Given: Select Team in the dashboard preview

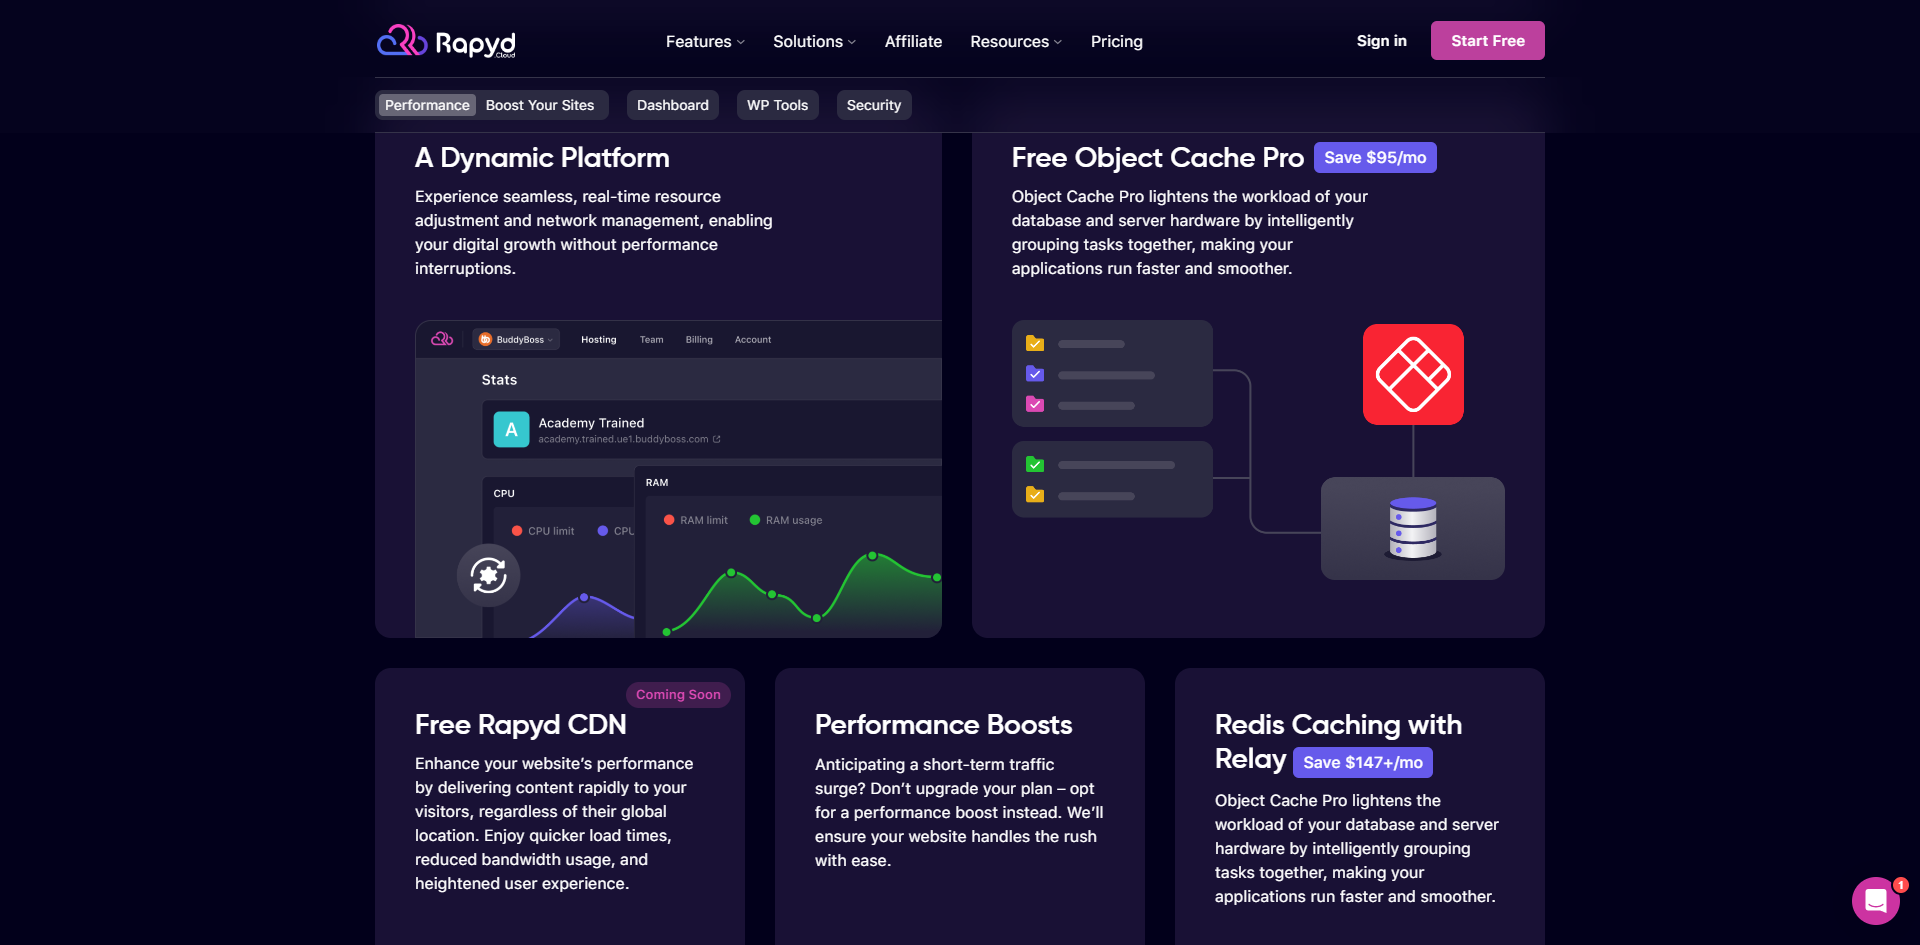Looking at the screenshot, I should (x=652, y=340).
